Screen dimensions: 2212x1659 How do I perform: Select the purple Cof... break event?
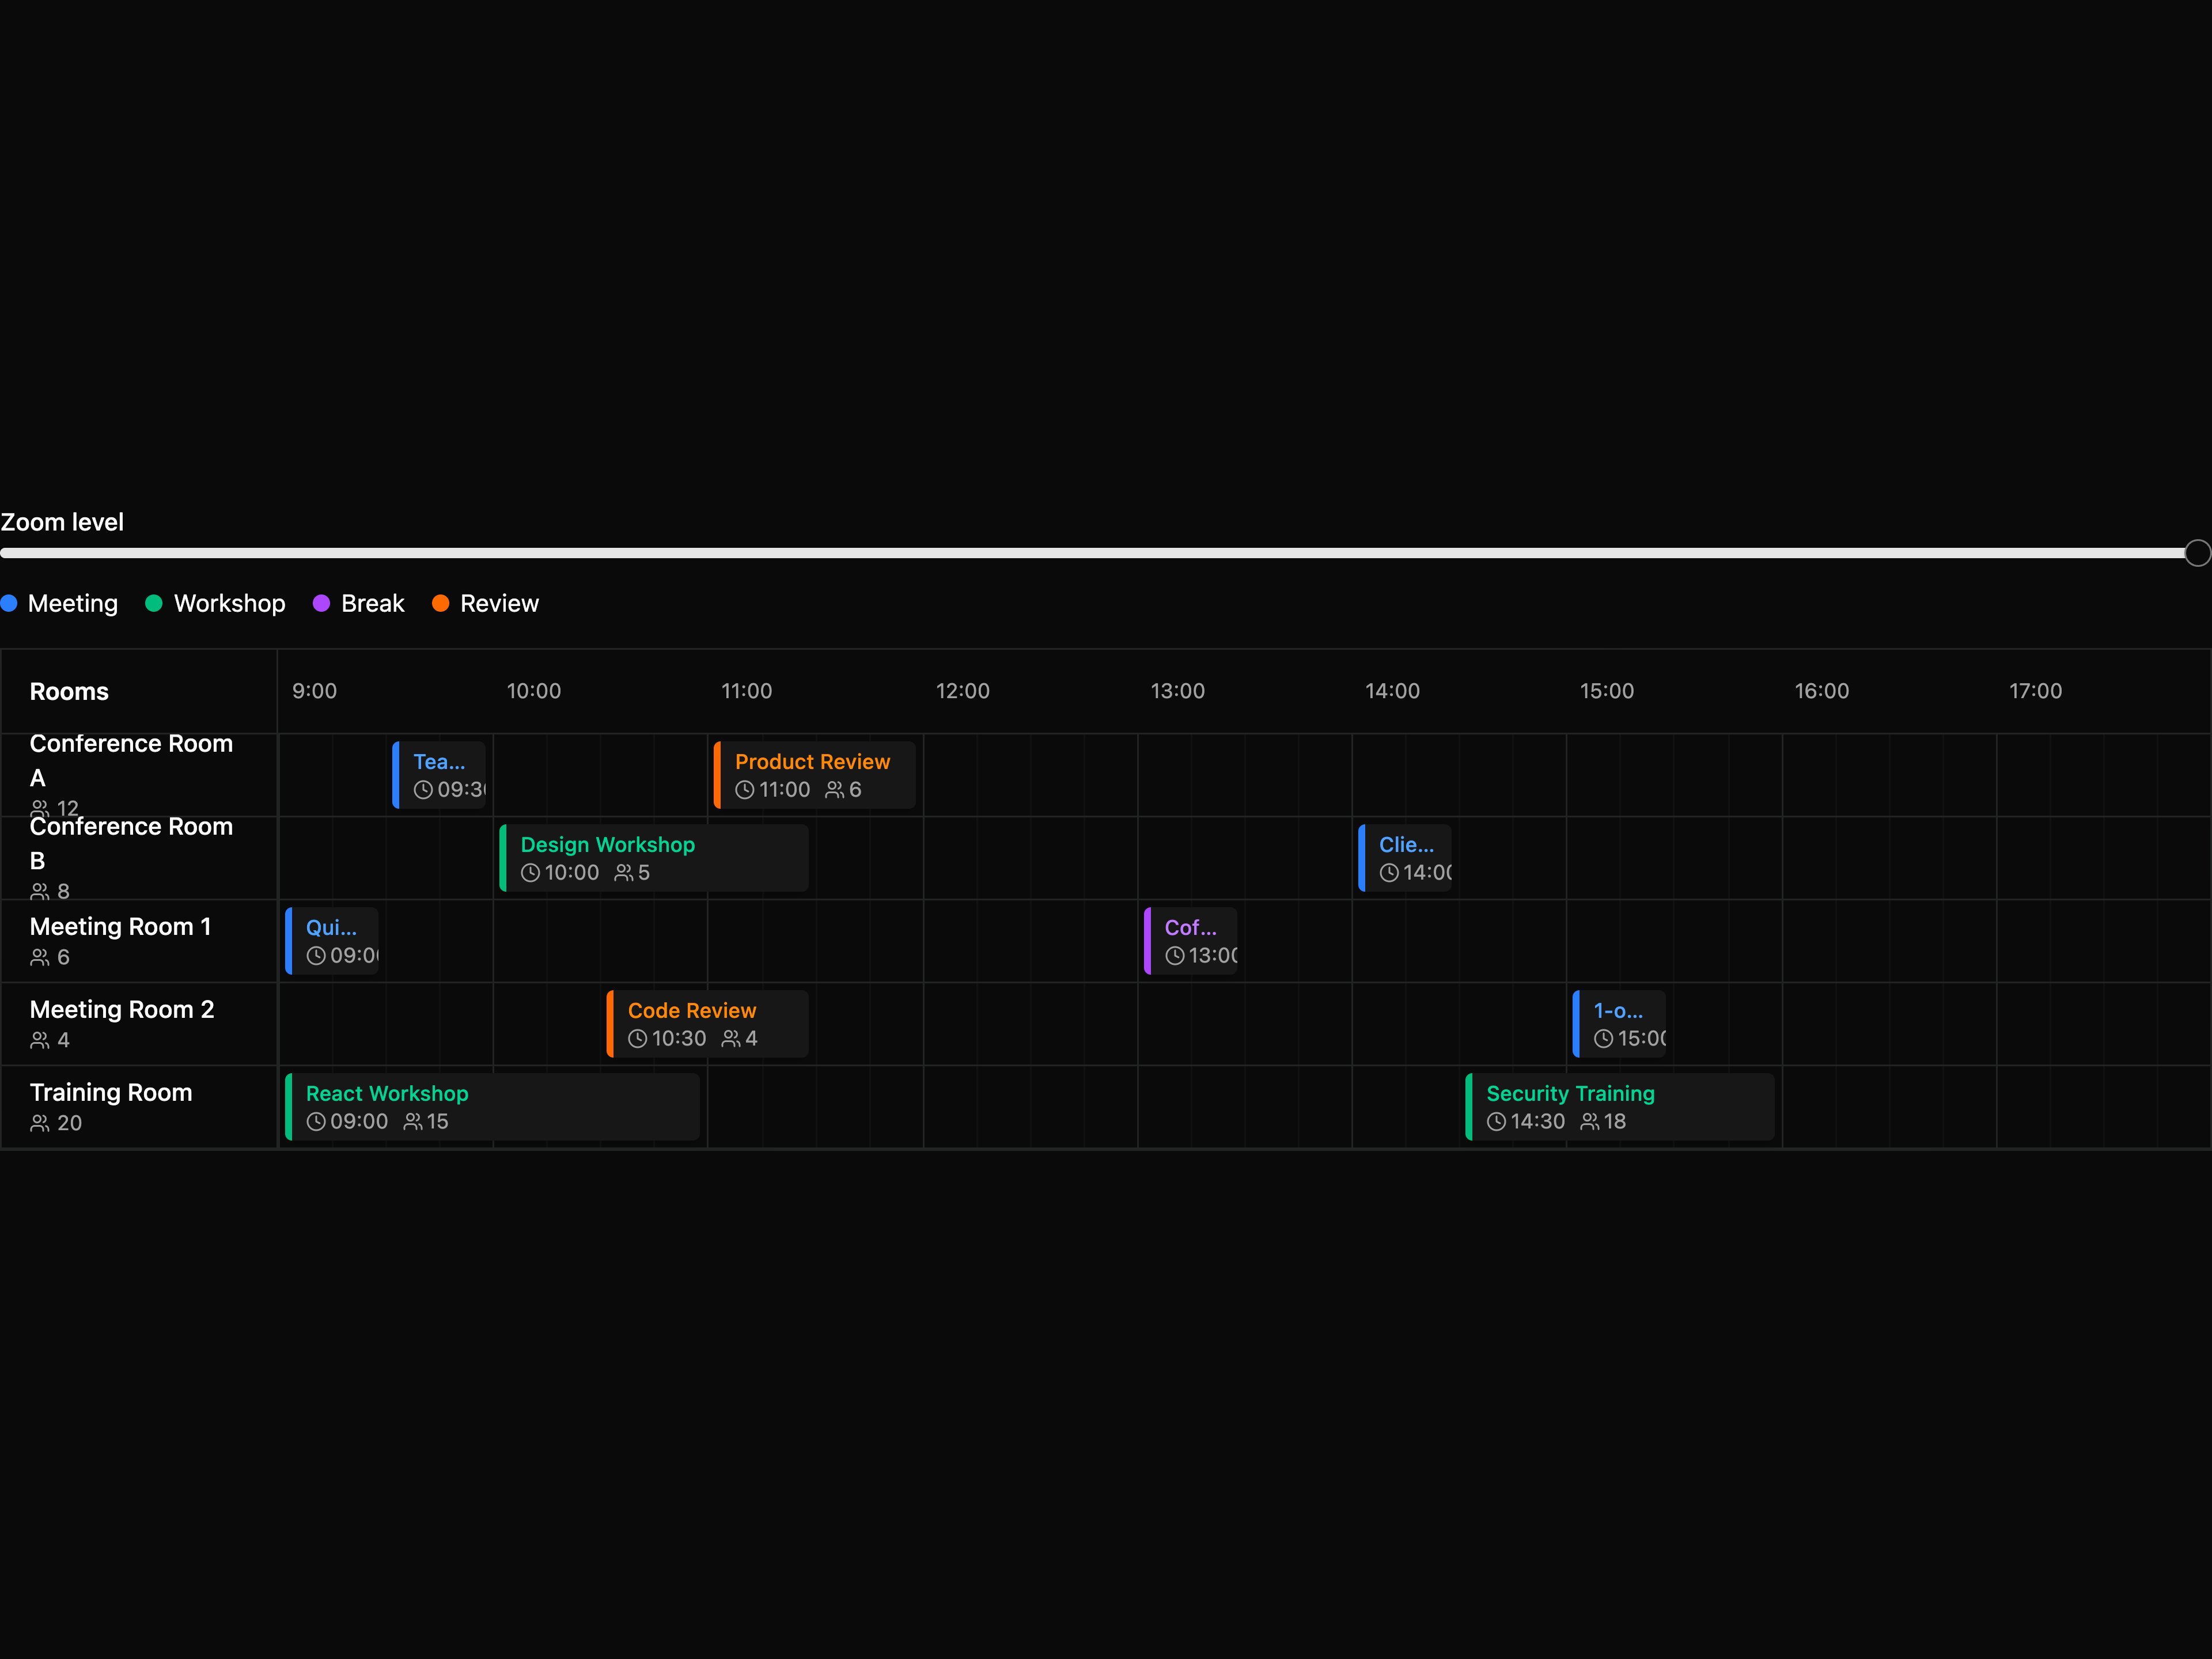click(x=1190, y=941)
